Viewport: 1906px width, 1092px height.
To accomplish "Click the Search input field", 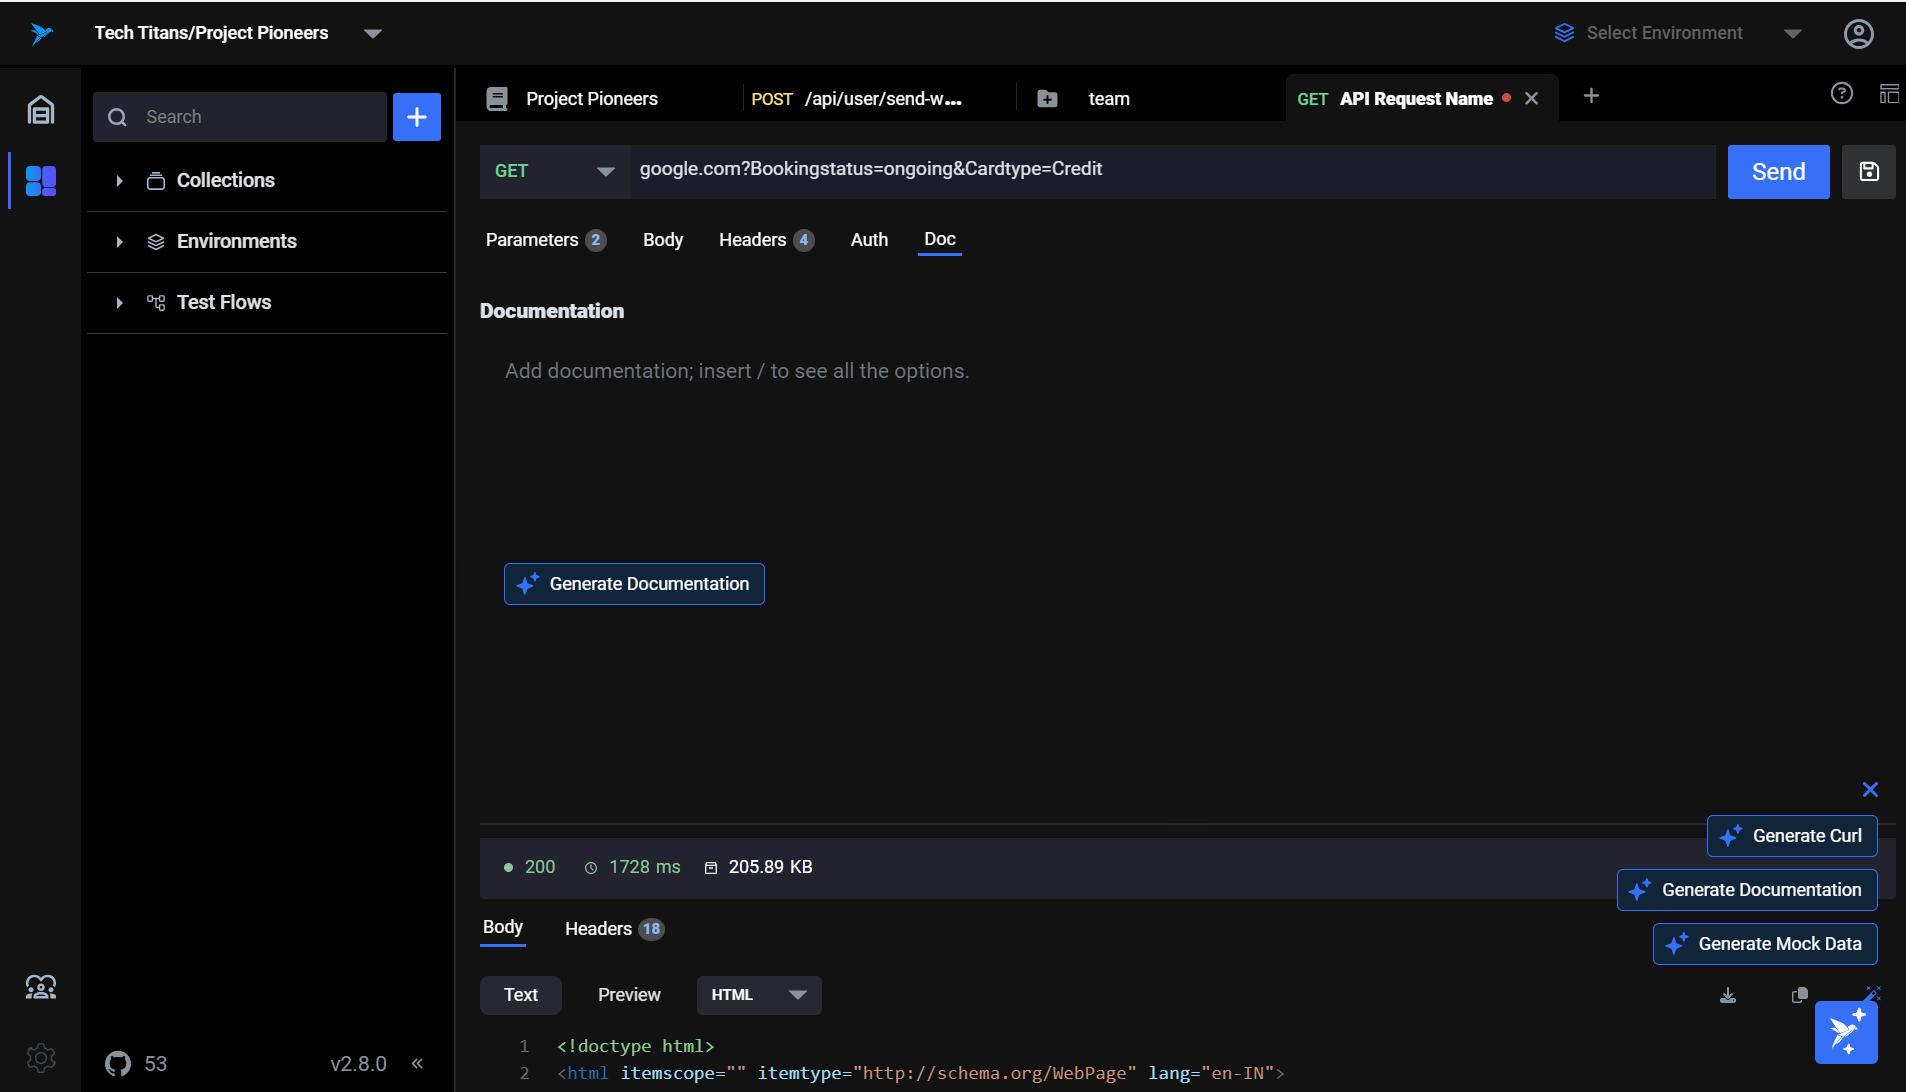I will 240,117.
